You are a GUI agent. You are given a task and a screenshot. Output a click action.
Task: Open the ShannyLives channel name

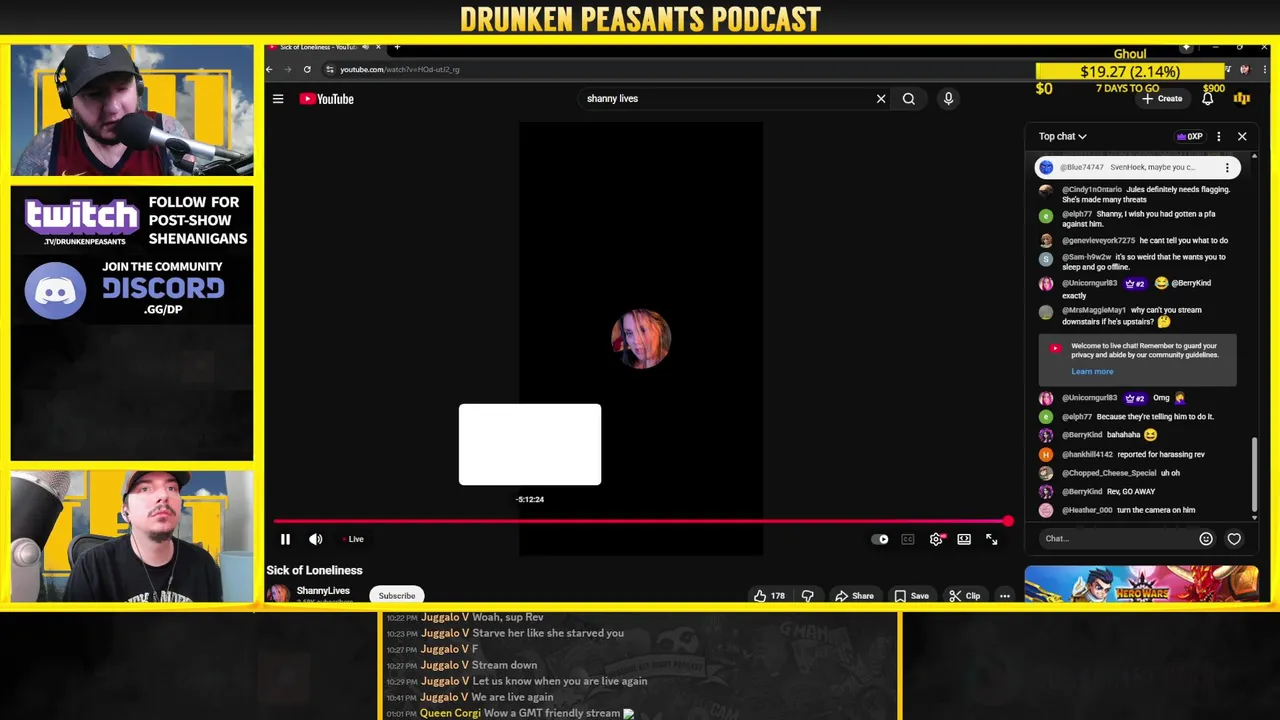[x=323, y=591]
